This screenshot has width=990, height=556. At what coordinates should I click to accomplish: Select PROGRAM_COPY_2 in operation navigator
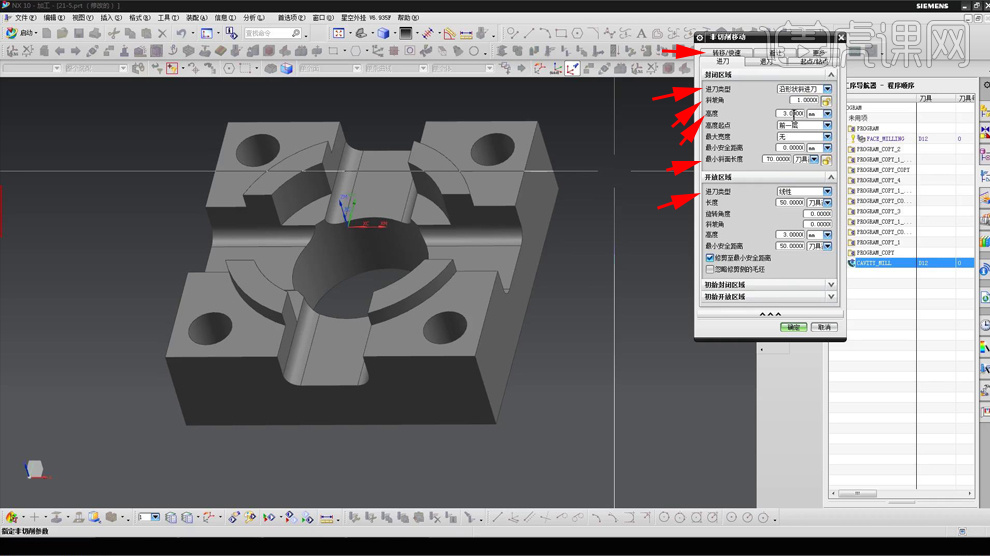[878, 149]
